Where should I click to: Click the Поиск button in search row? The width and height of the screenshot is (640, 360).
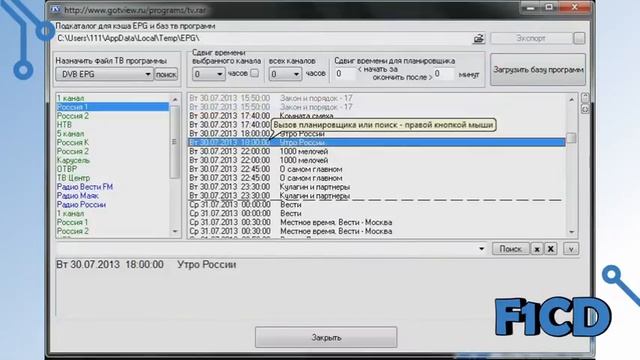(x=510, y=249)
